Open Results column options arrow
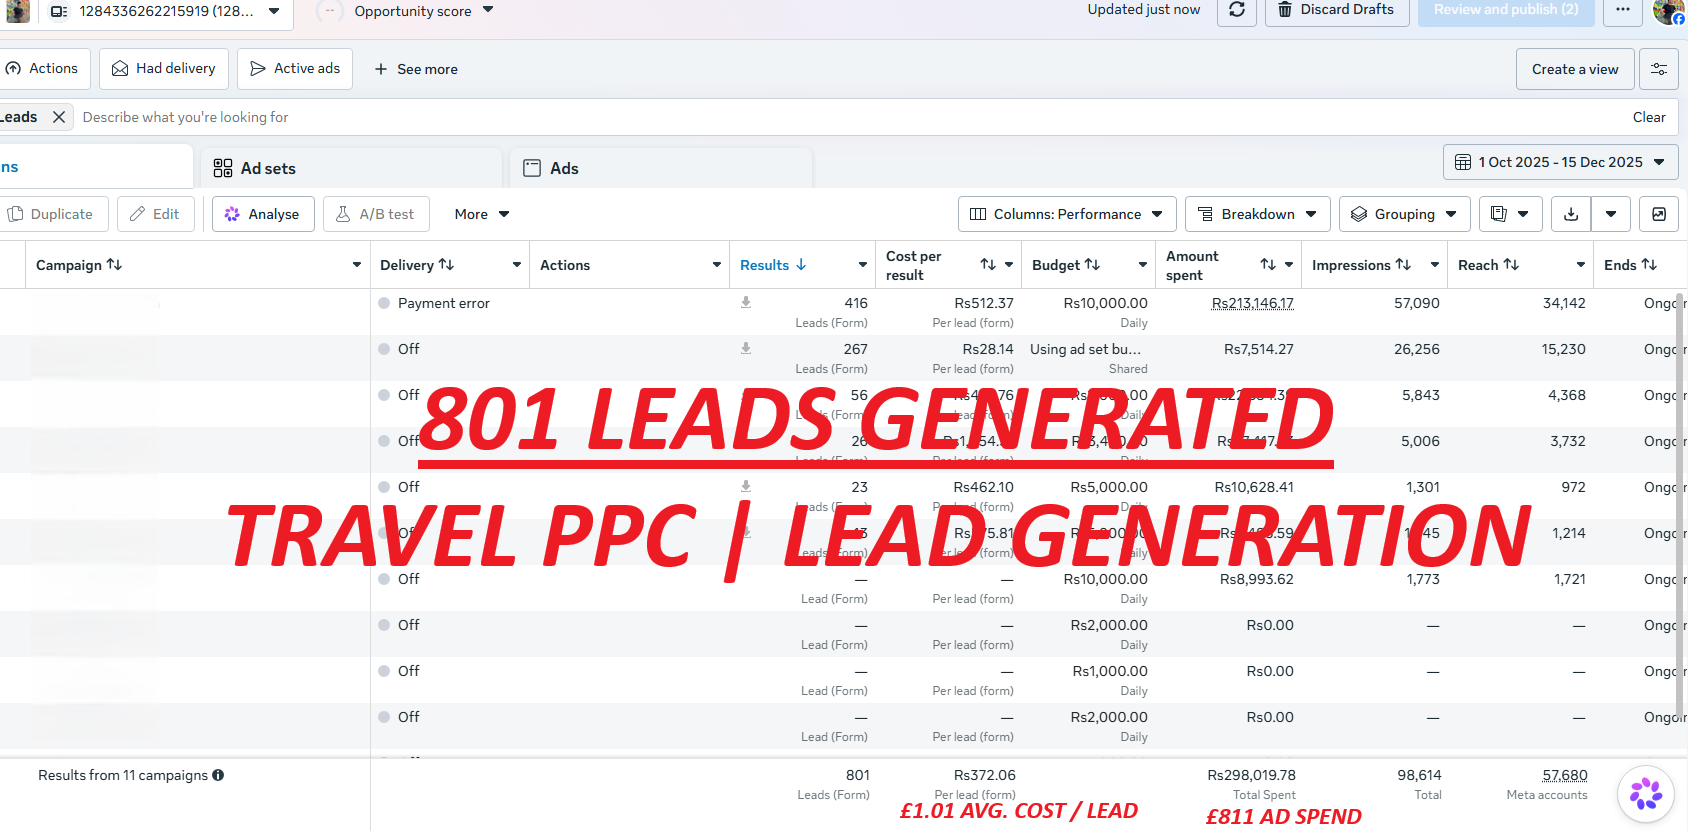This screenshot has height=831, width=1688. pyautogui.click(x=862, y=265)
